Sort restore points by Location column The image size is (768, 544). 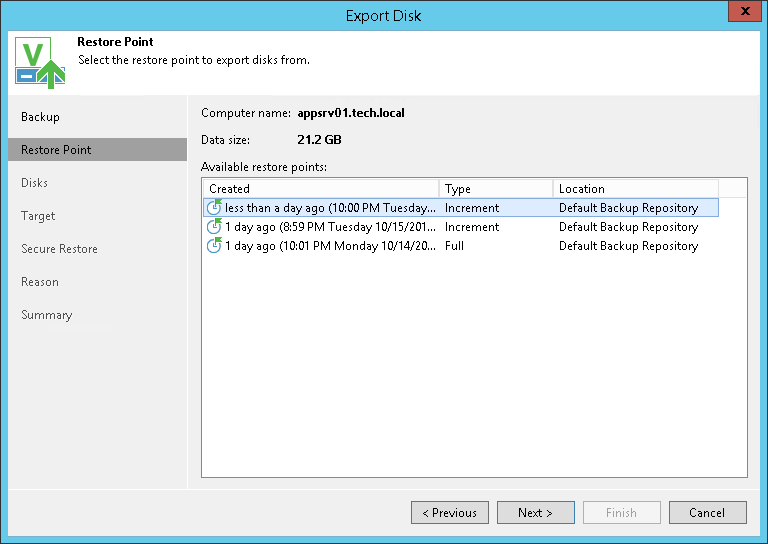coord(636,189)
